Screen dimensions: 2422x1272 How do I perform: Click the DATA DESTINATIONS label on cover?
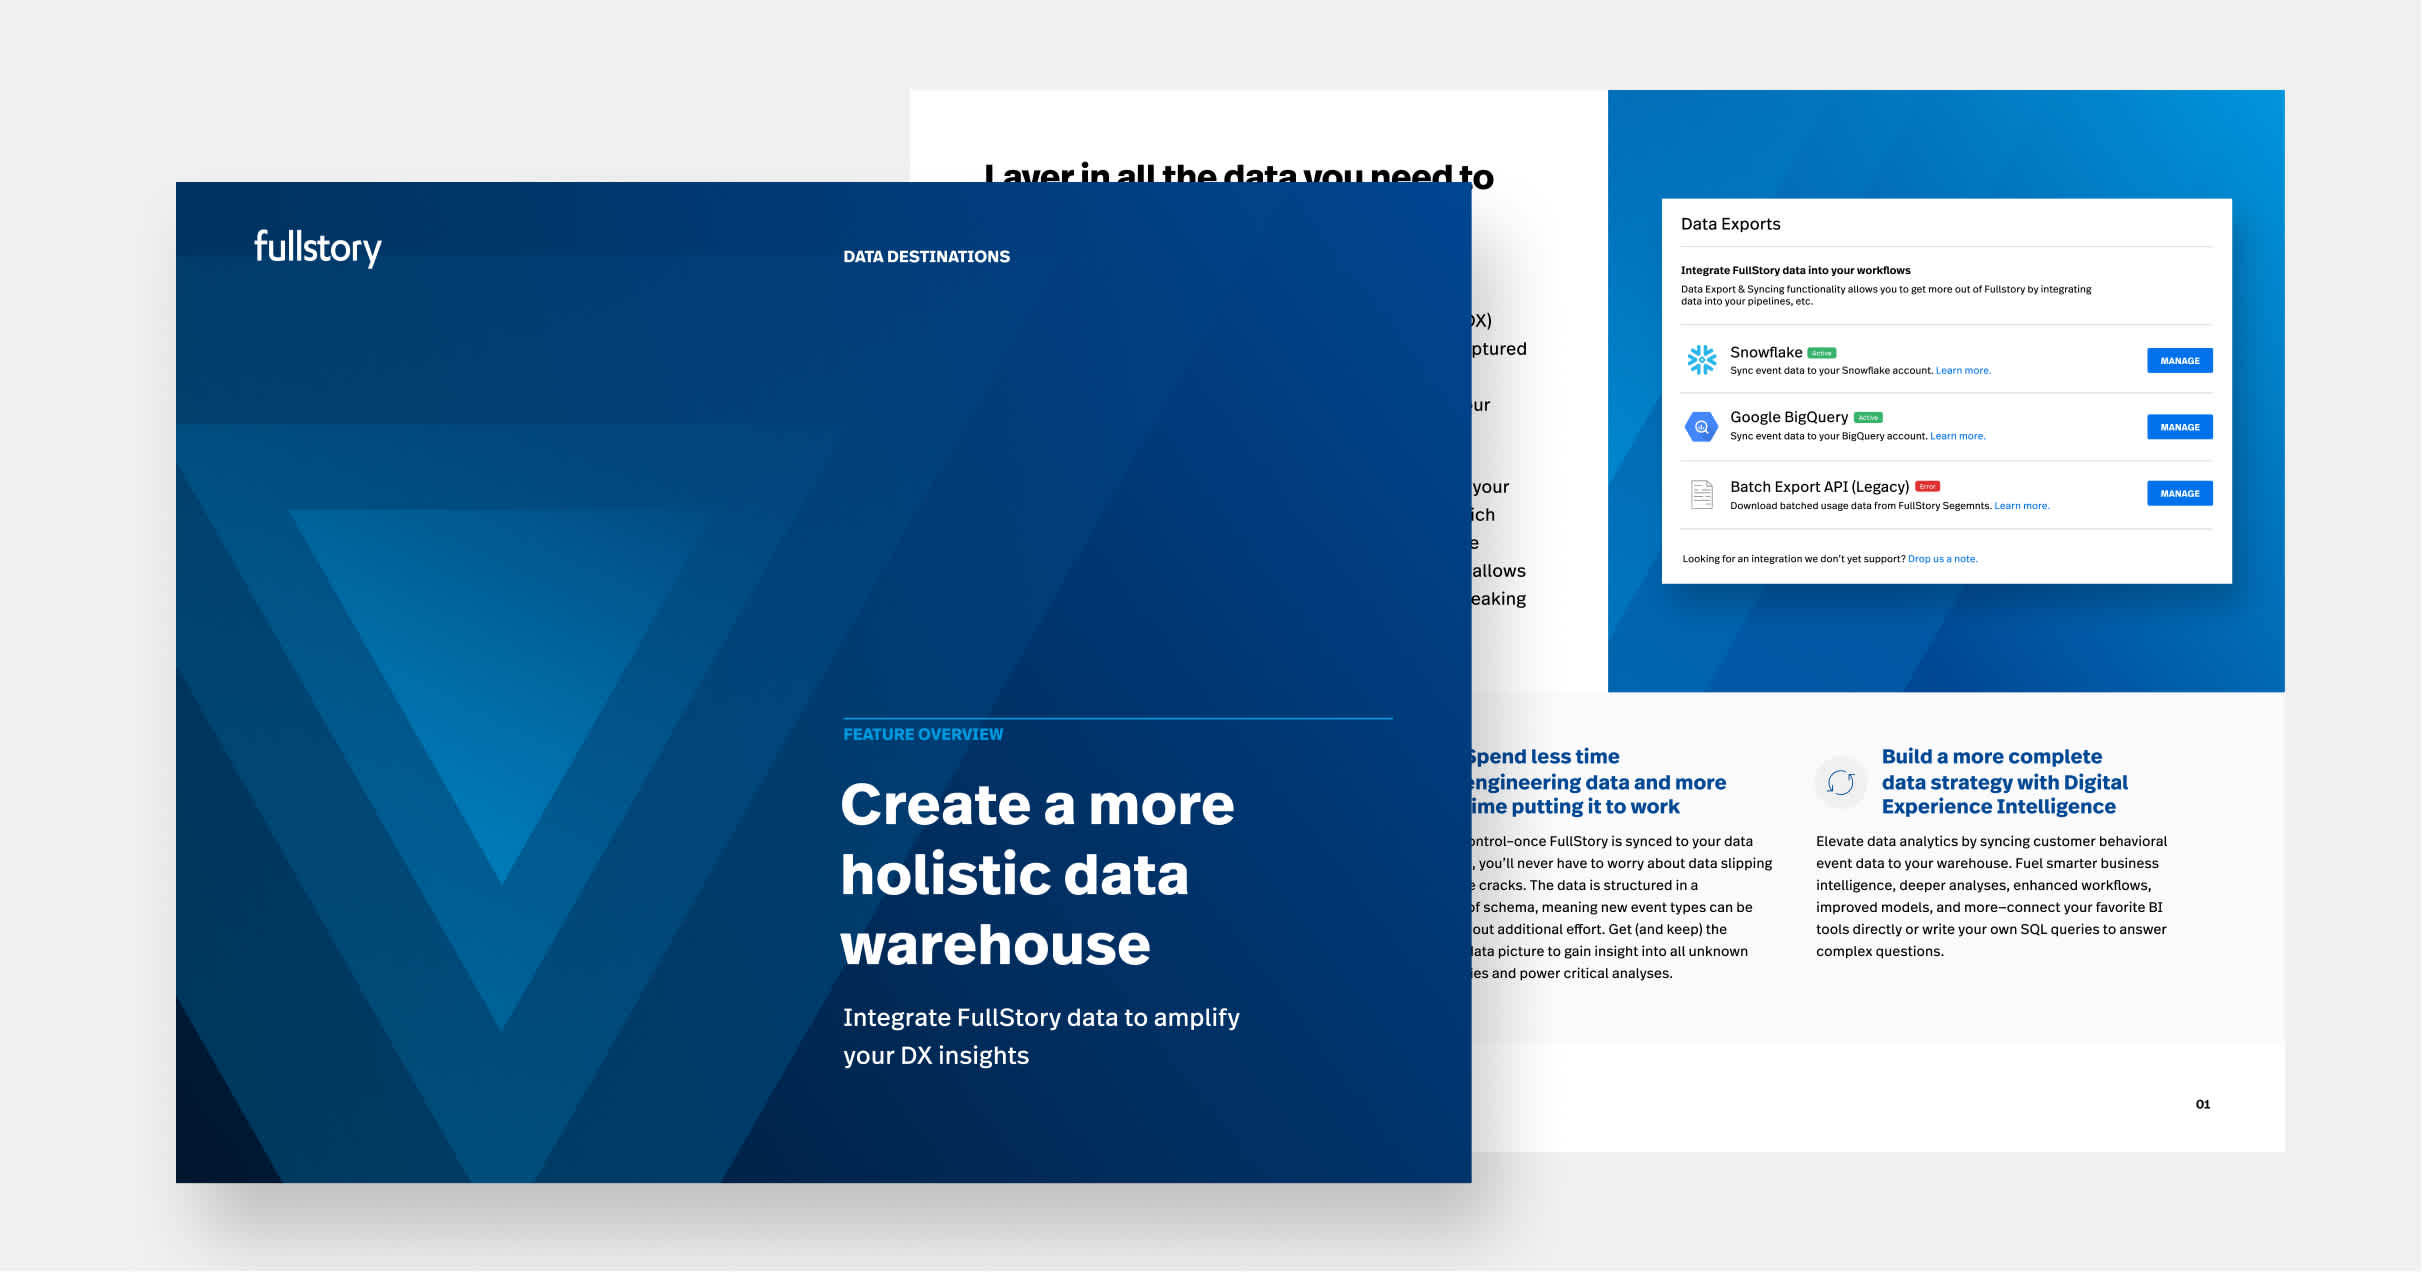(x=926, y=257)
